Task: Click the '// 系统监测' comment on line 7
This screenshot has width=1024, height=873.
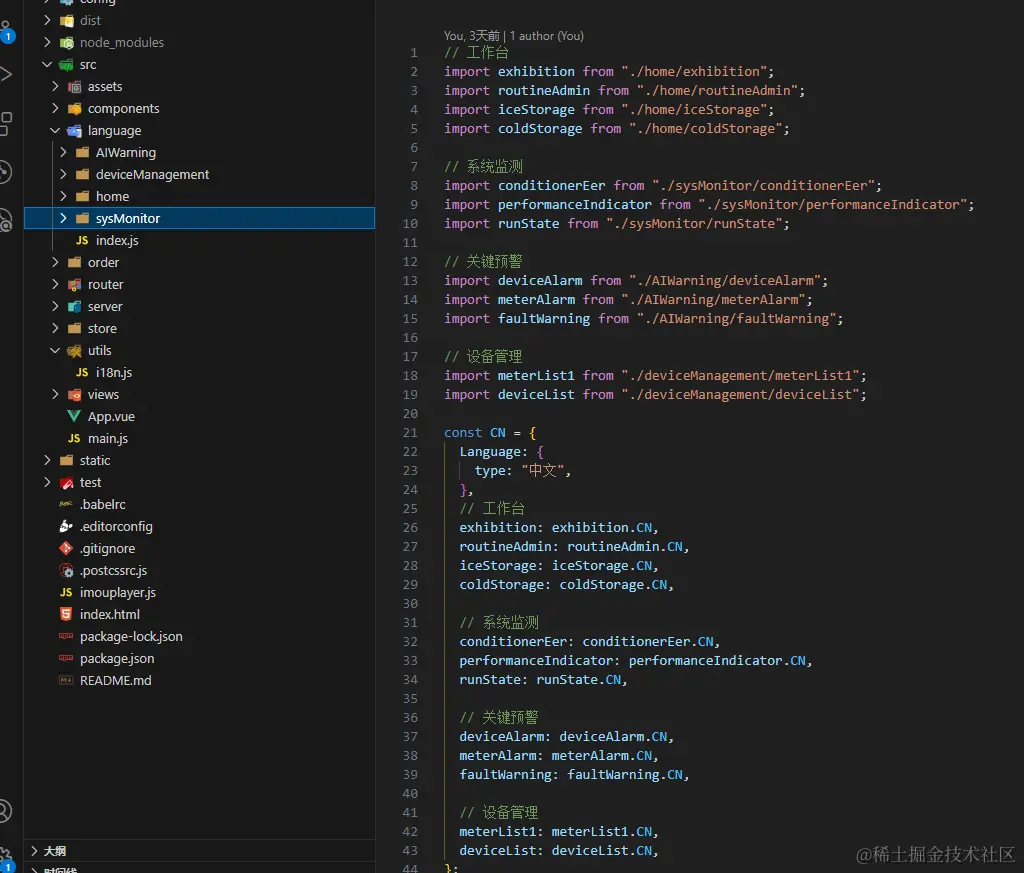Action: 483,167
